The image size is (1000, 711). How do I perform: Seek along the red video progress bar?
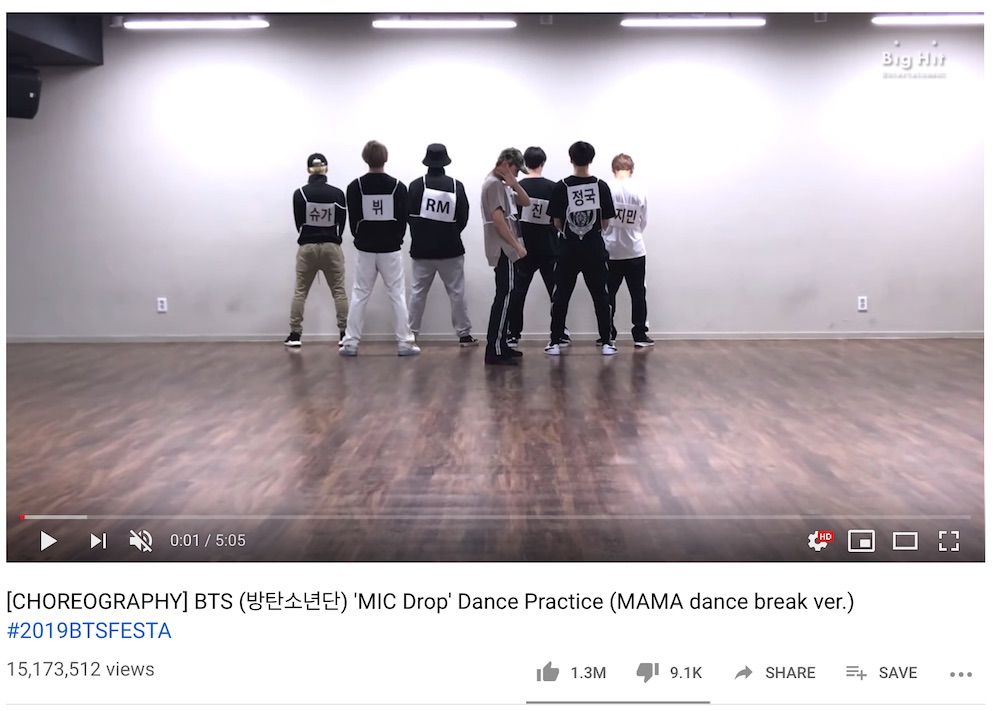(x=496, y=517)
